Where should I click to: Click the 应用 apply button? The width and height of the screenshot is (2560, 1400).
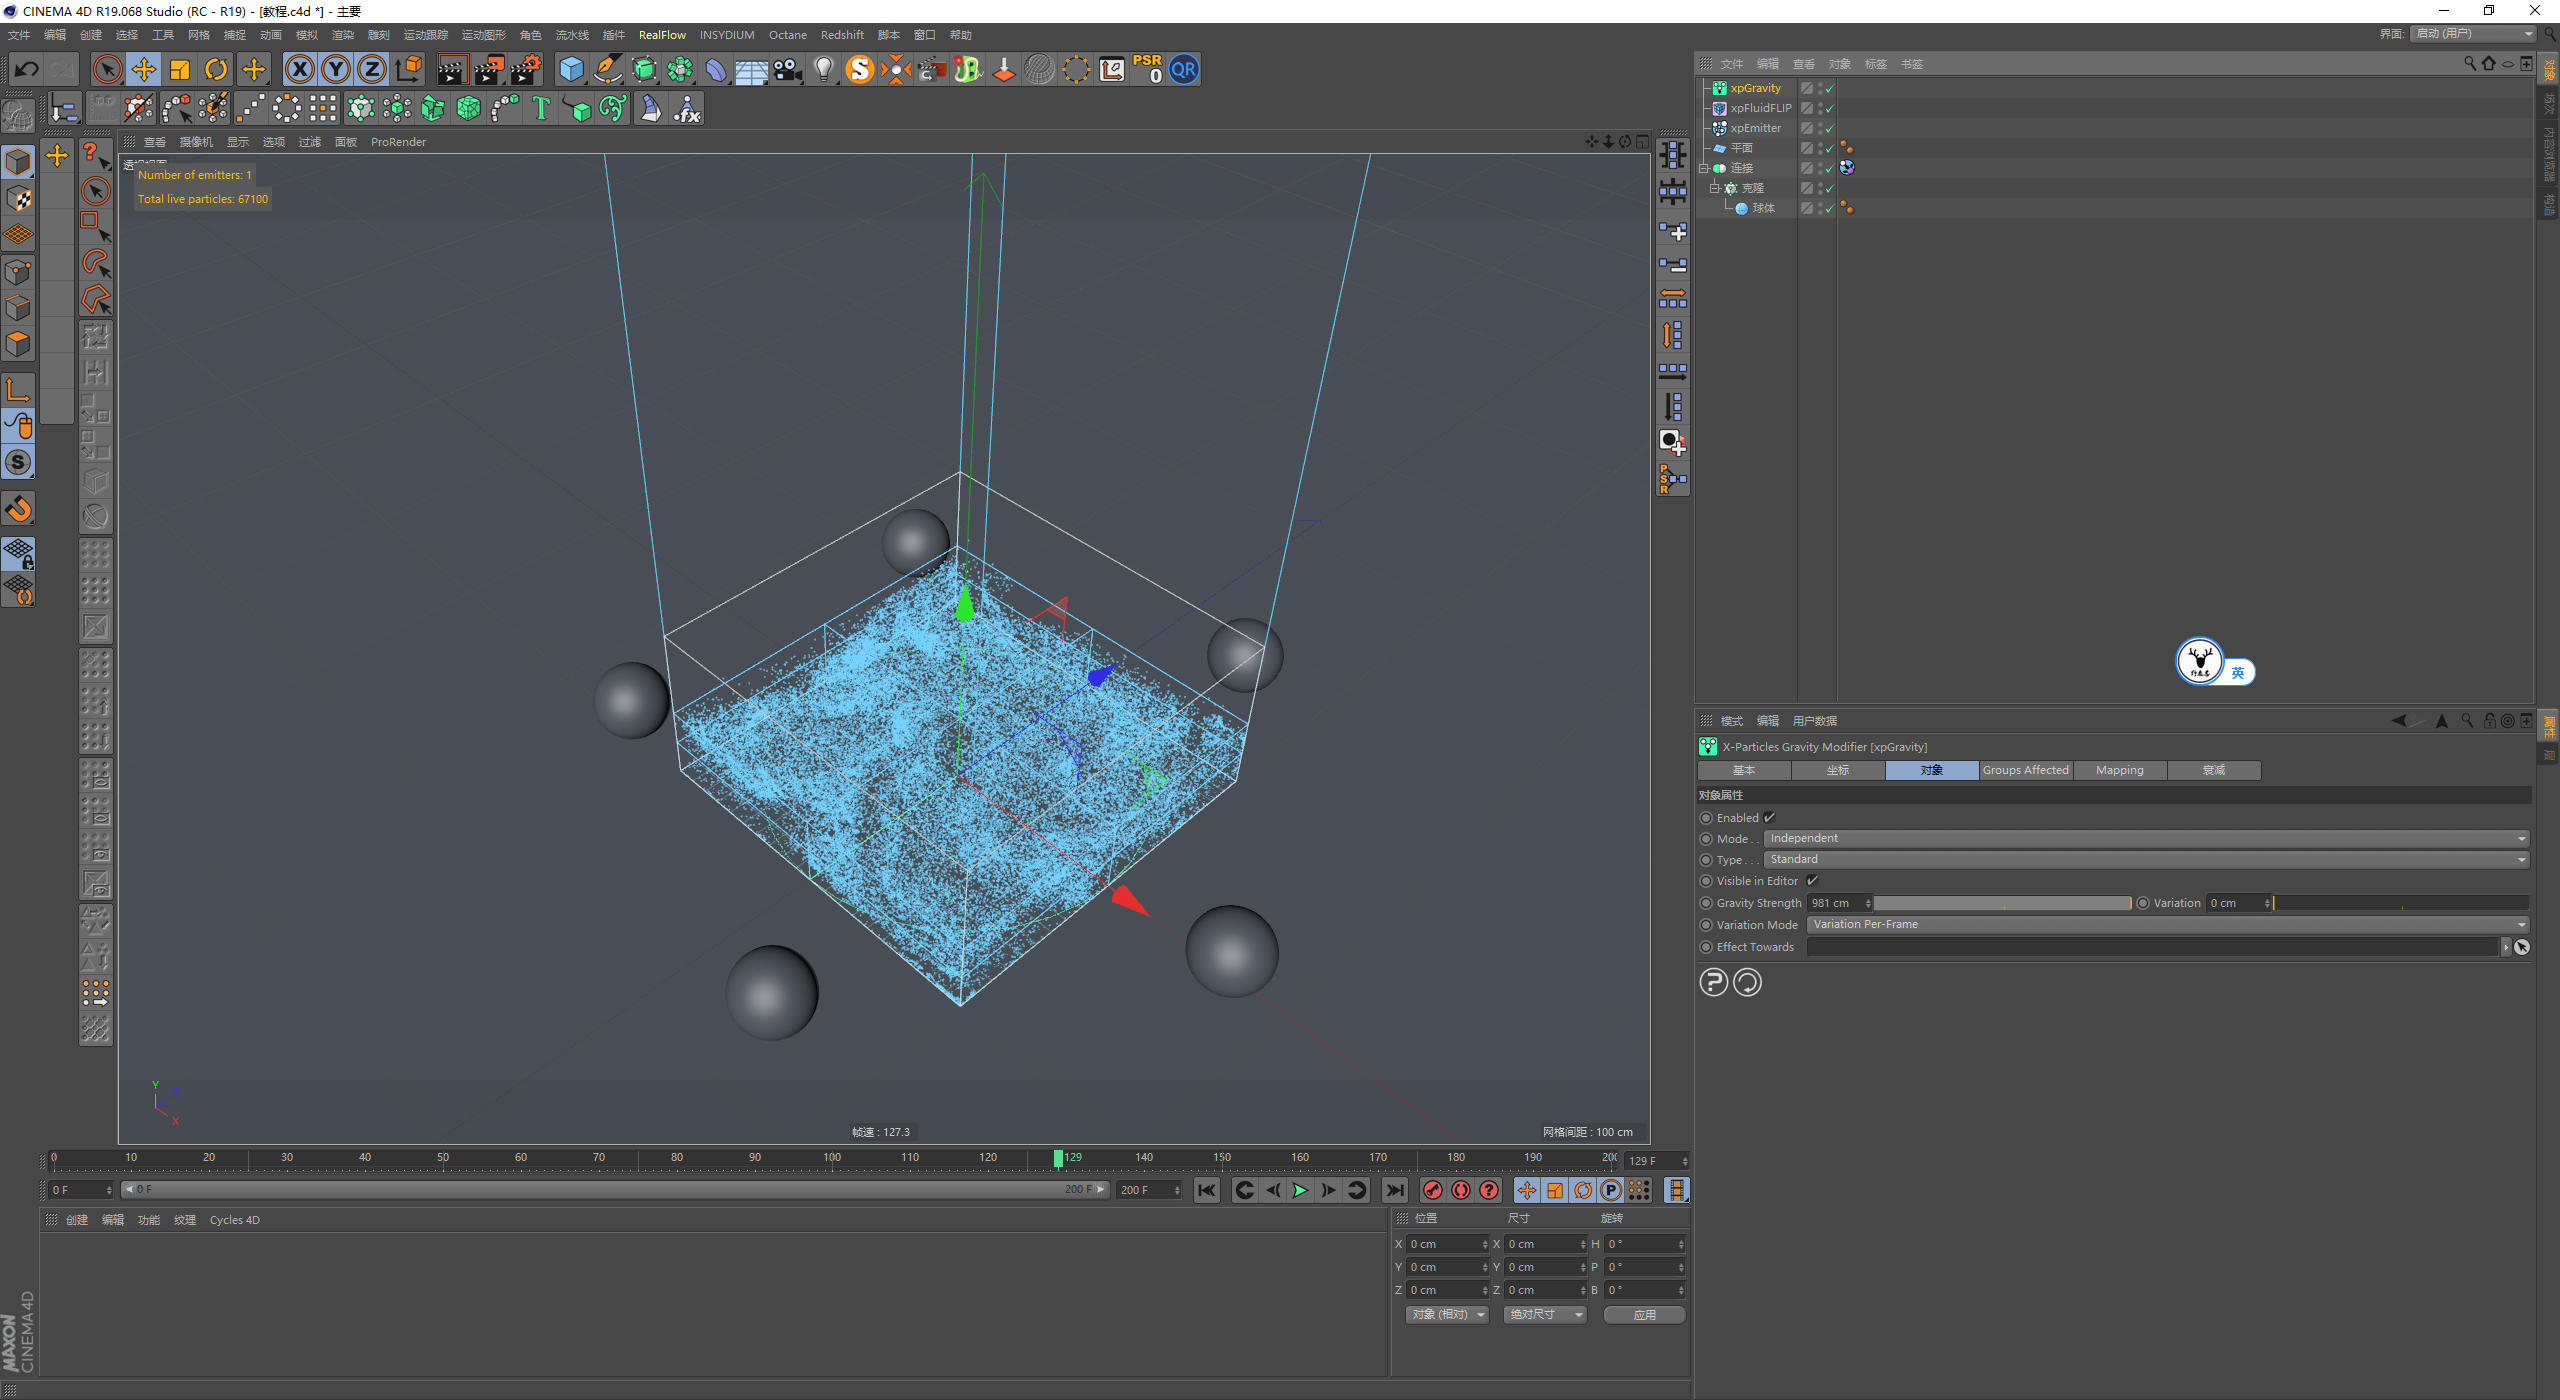tap(1644, 1314)
